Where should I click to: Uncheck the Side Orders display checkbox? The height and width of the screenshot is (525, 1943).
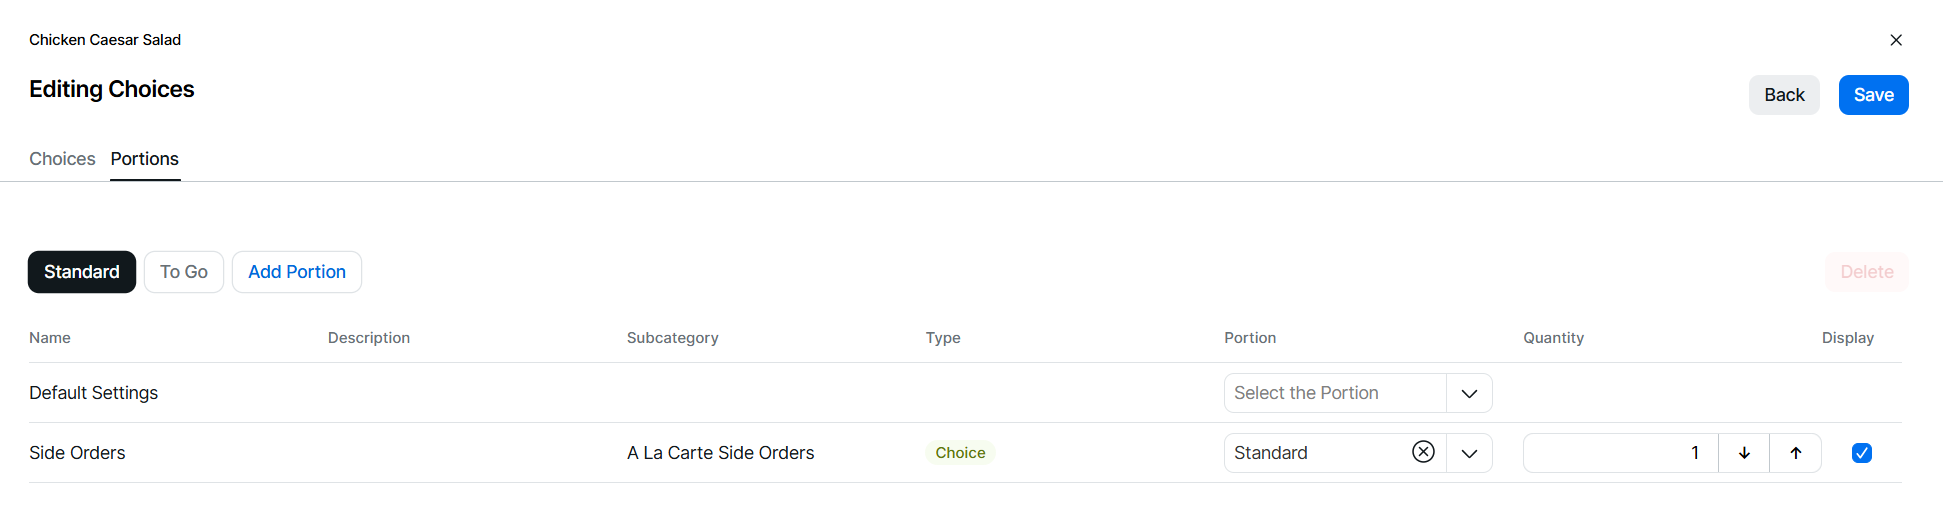coord(1861,453)
